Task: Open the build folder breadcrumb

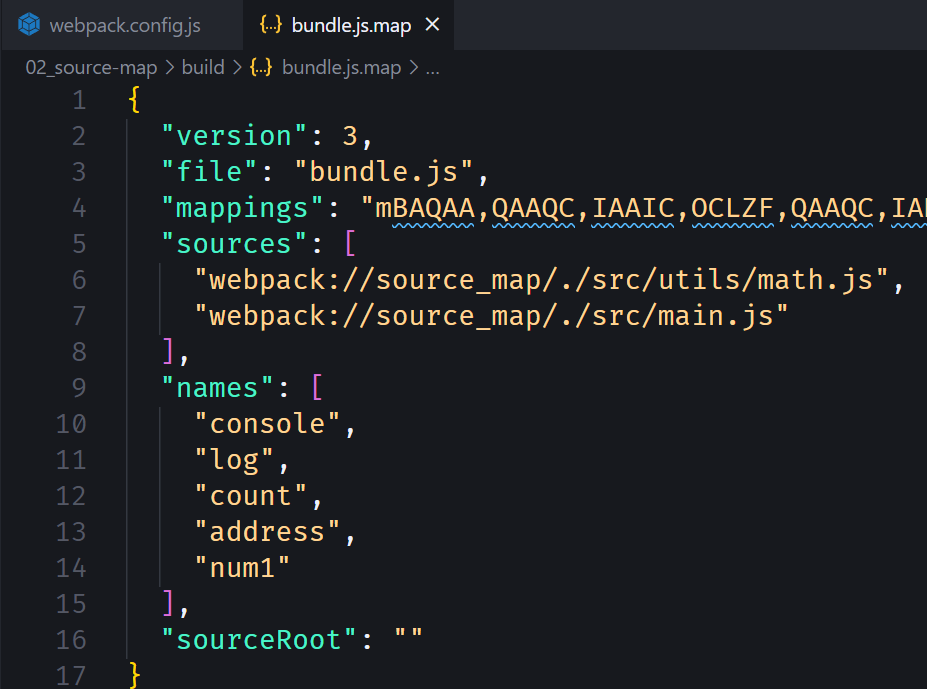Action: tap(203, 68)
